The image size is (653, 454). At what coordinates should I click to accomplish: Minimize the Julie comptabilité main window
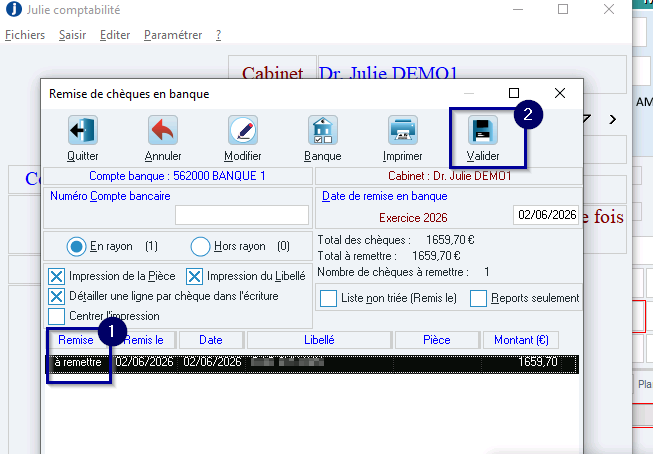pos(518,9)
